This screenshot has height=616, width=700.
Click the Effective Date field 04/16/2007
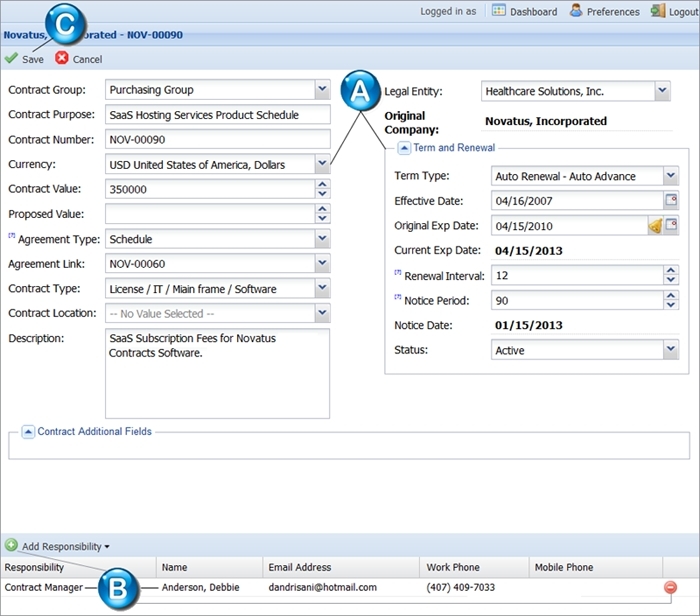tap(577, 200)
